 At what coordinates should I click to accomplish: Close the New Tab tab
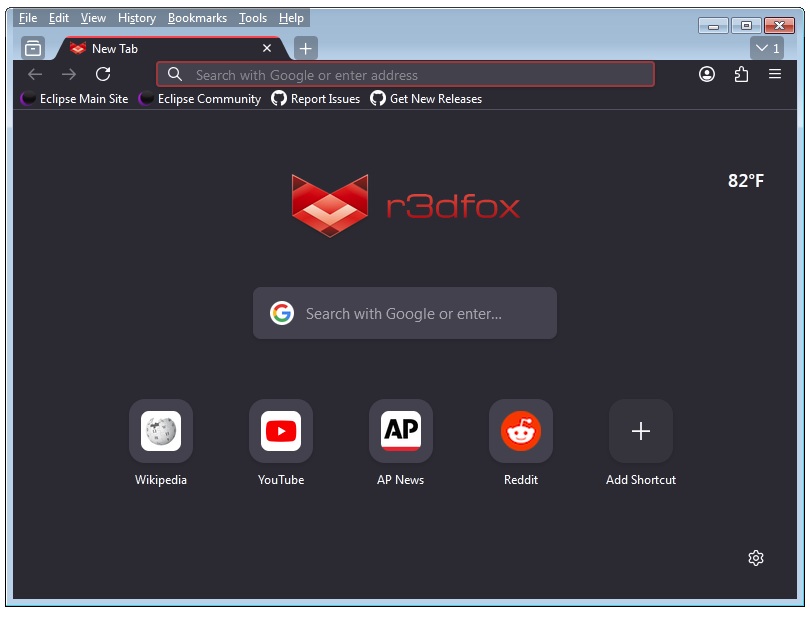[x=267, y=48]
